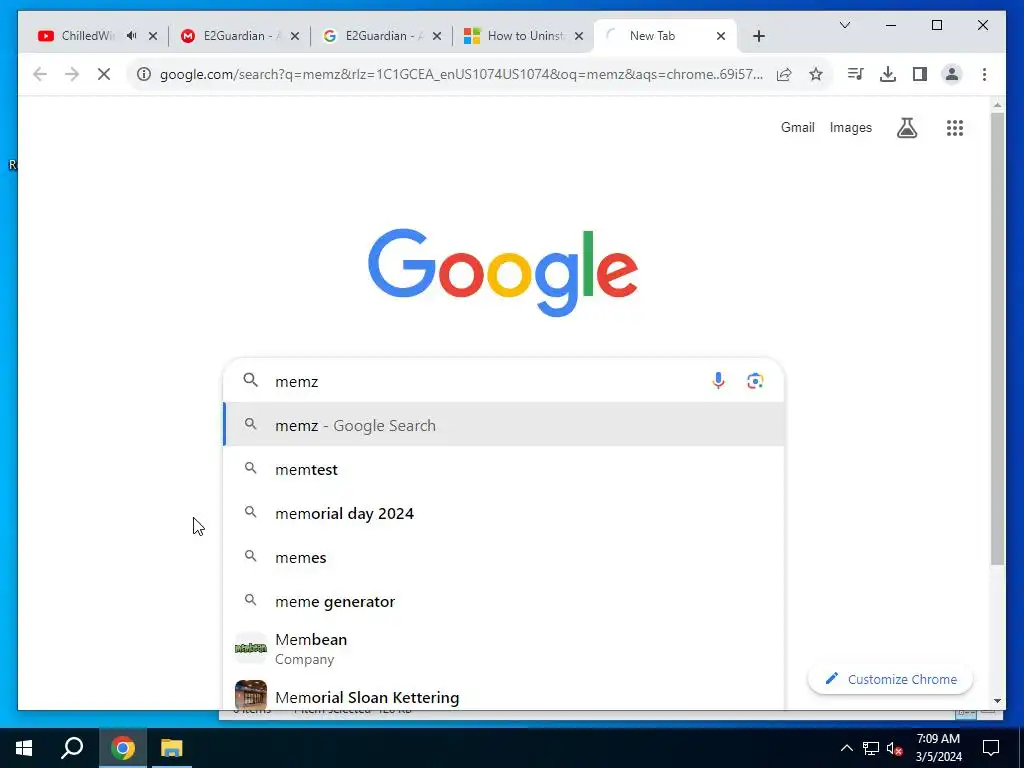Open the media control icon
Screen dimensions: 1024x768
855,74
